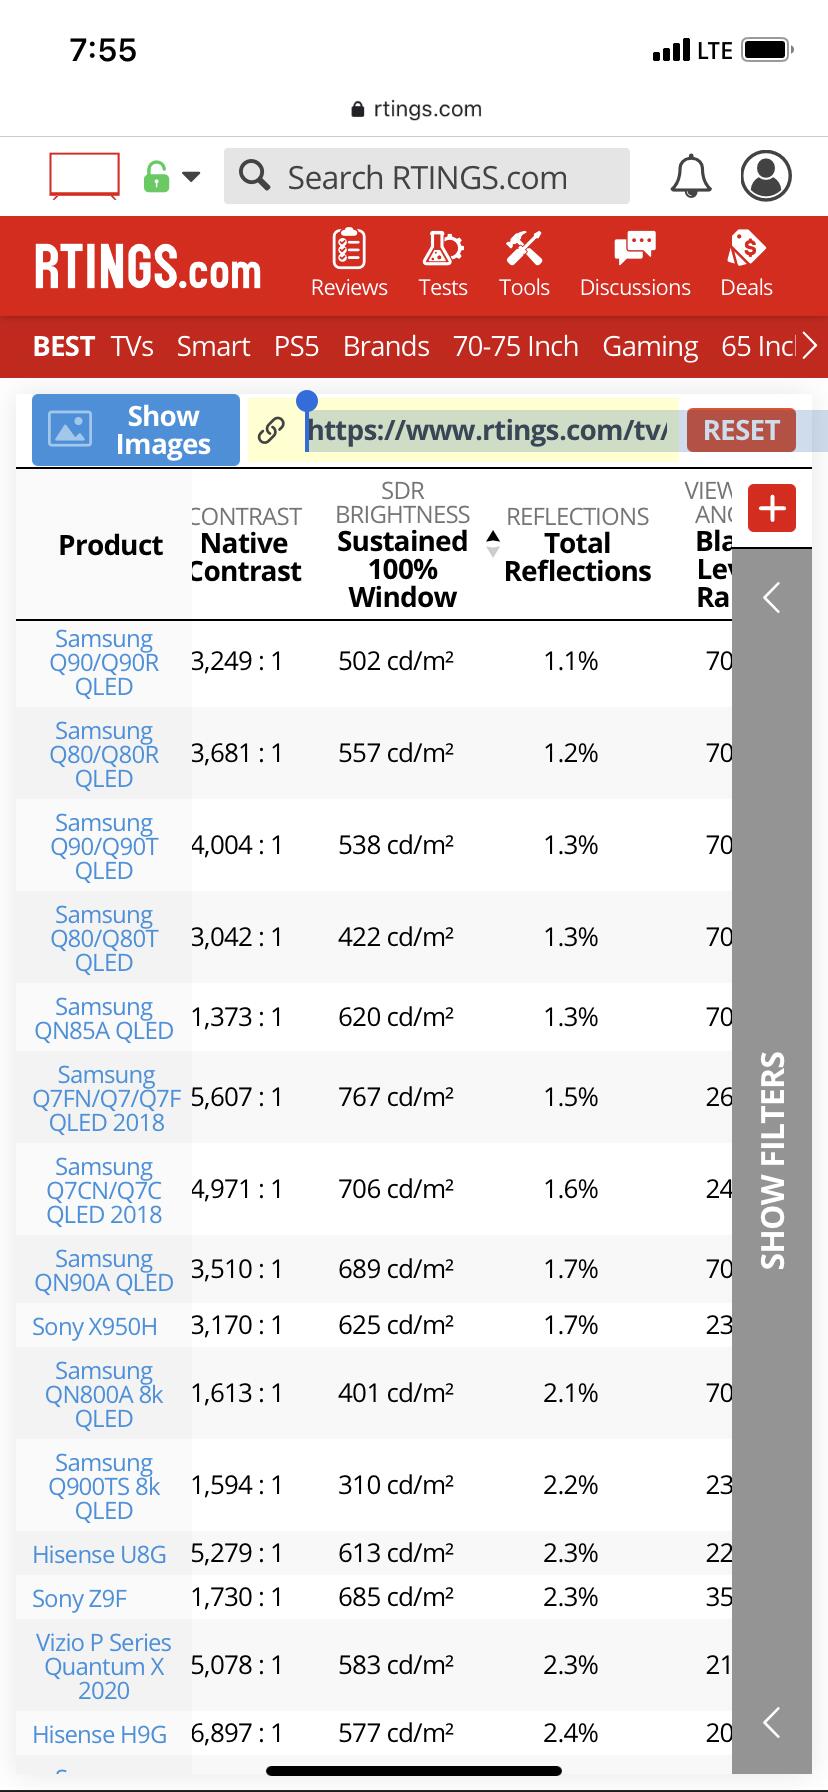The width and height of the screenshot is (828, 1792).
Task: Open the user profile account icon
Action: pyautogui.click(x=766, y=176)
